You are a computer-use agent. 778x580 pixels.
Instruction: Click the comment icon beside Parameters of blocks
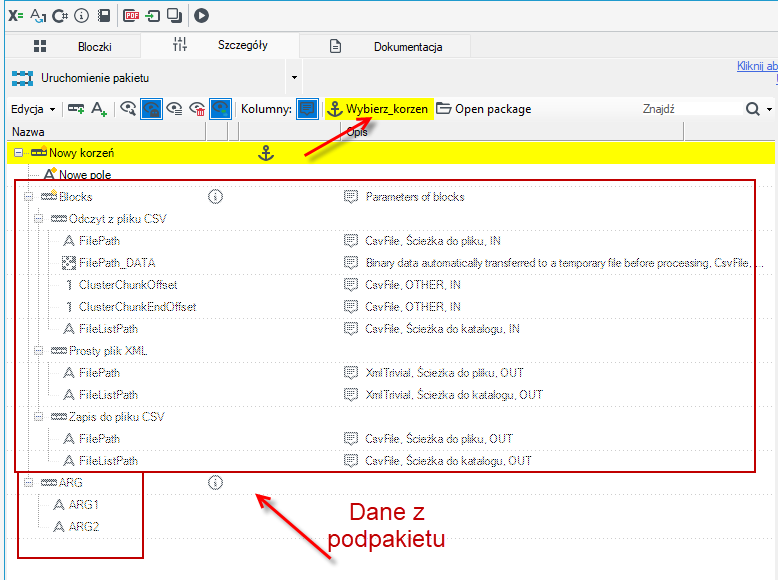tap(351, 197)
